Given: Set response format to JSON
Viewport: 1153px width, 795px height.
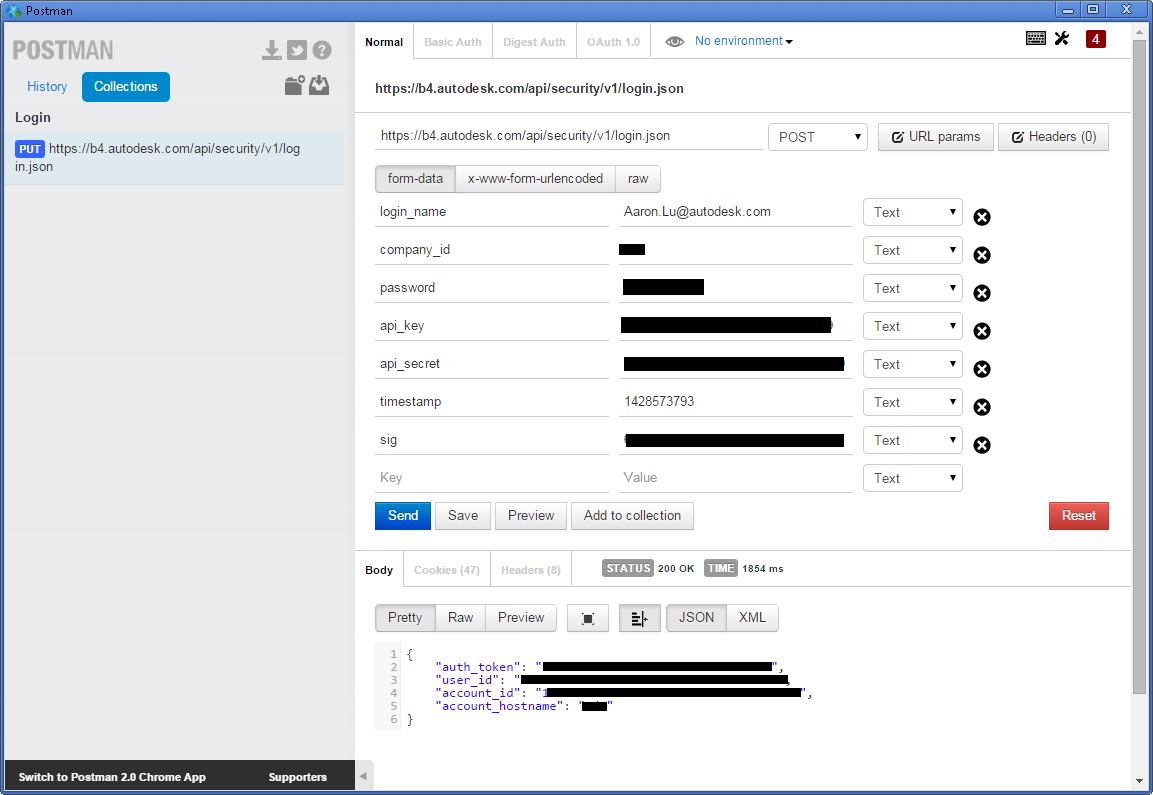Looking at the screenshot, I should [696, 618].
